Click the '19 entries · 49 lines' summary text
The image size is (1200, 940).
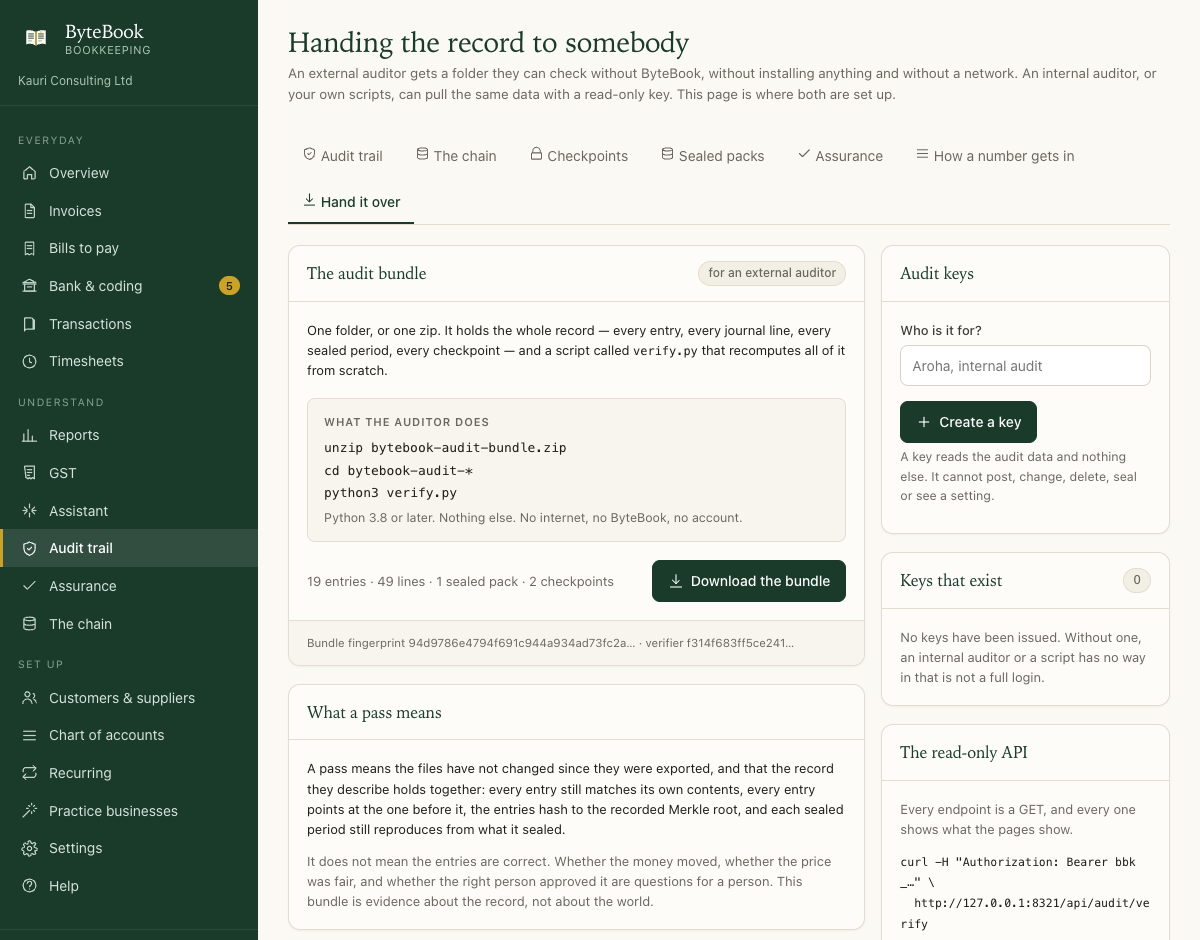coord(460,581)
